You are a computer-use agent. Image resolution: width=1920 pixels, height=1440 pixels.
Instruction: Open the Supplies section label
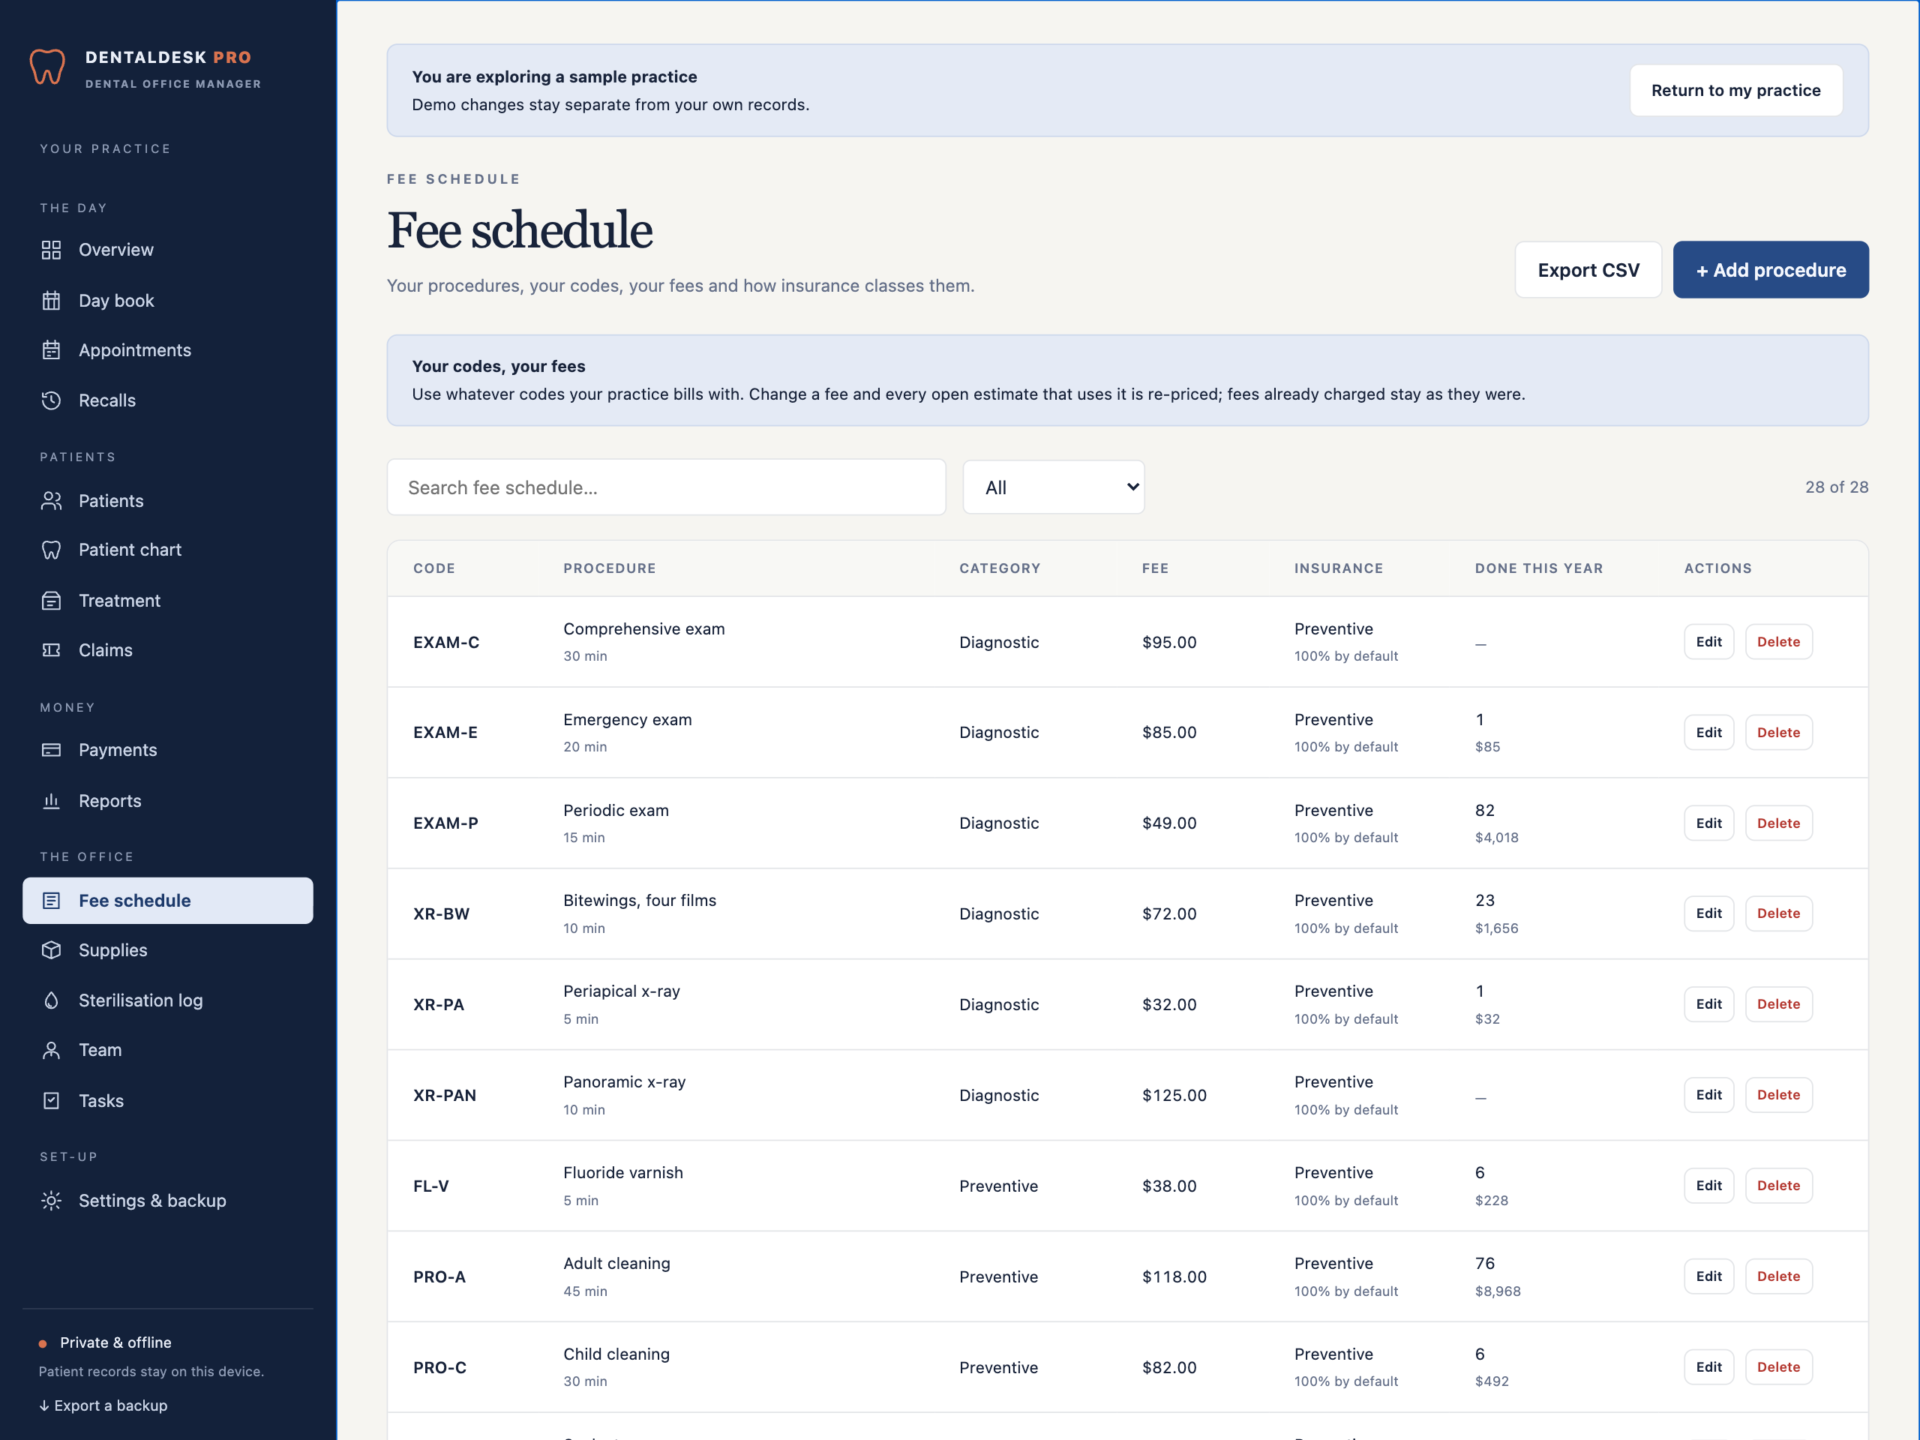(113, 950)
